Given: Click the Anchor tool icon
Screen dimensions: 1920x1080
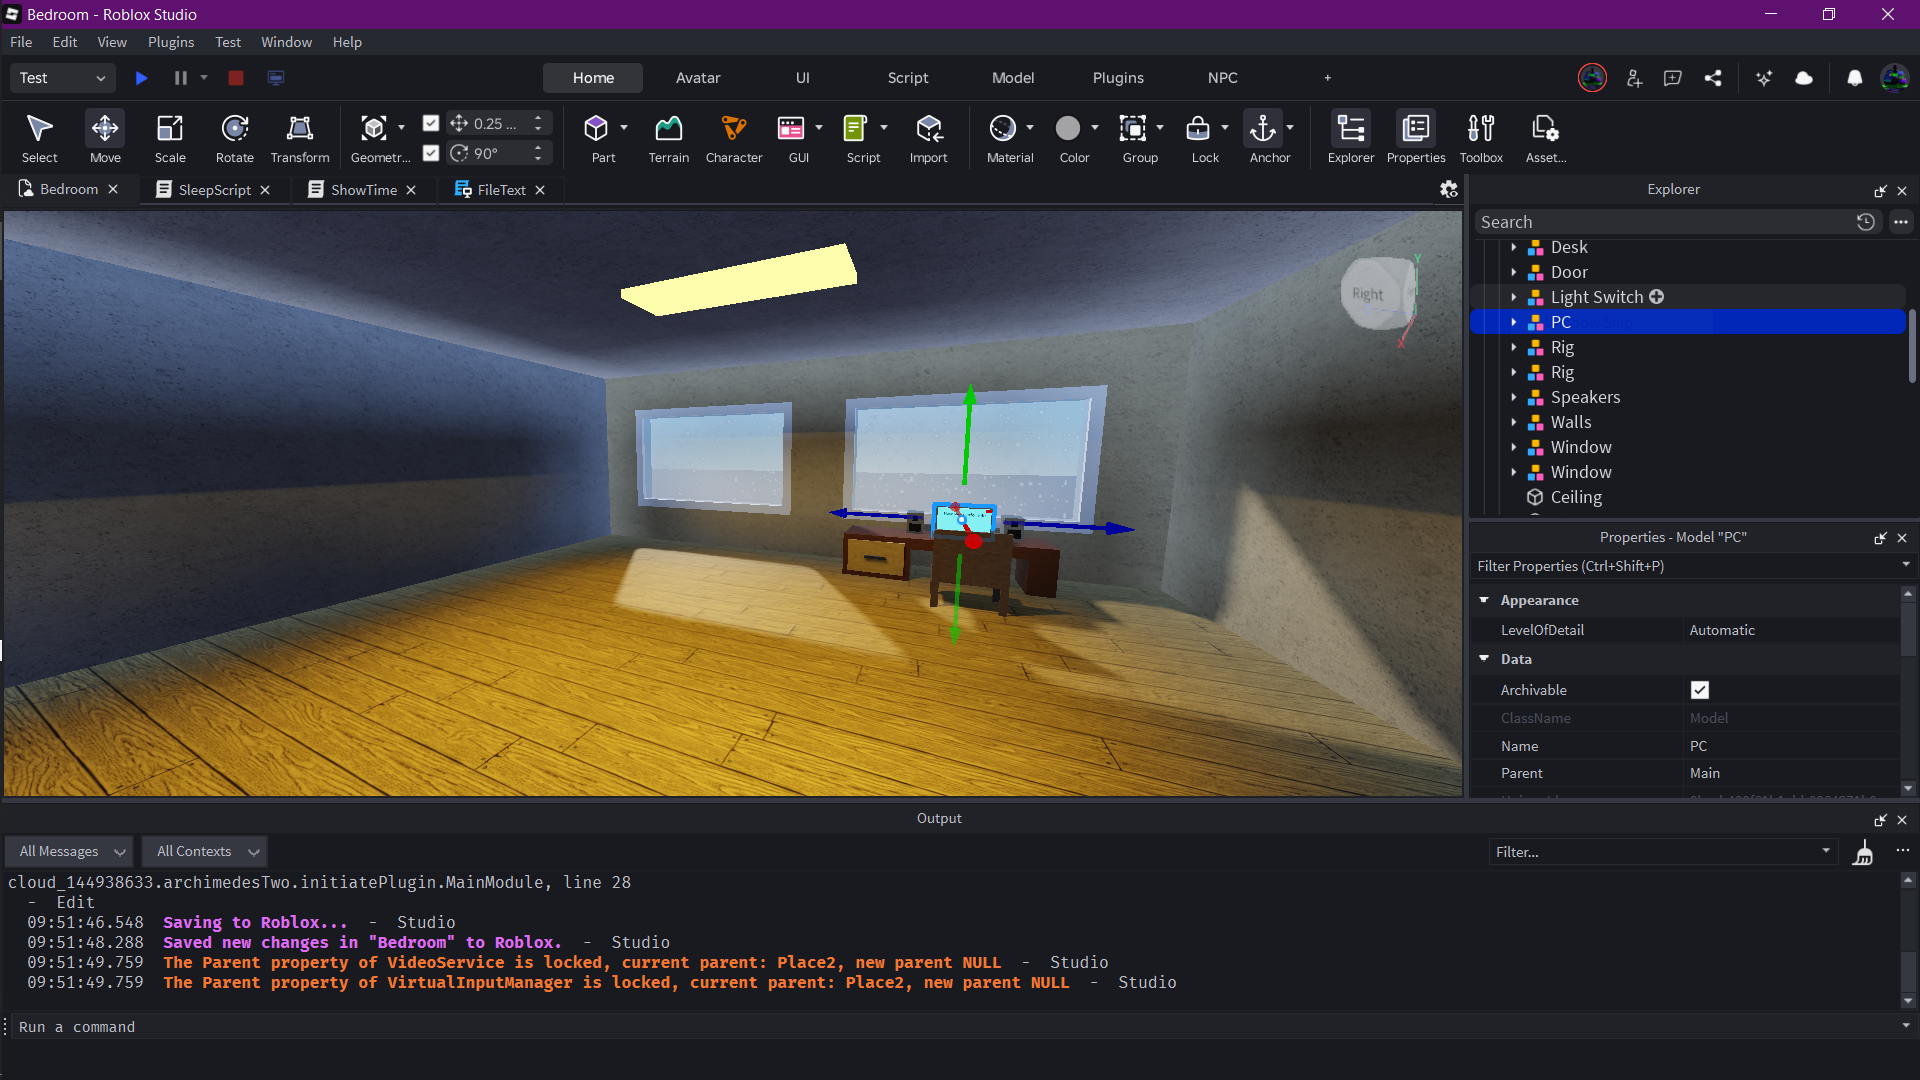Looking at the screenshot, I should pos(1263,128).
